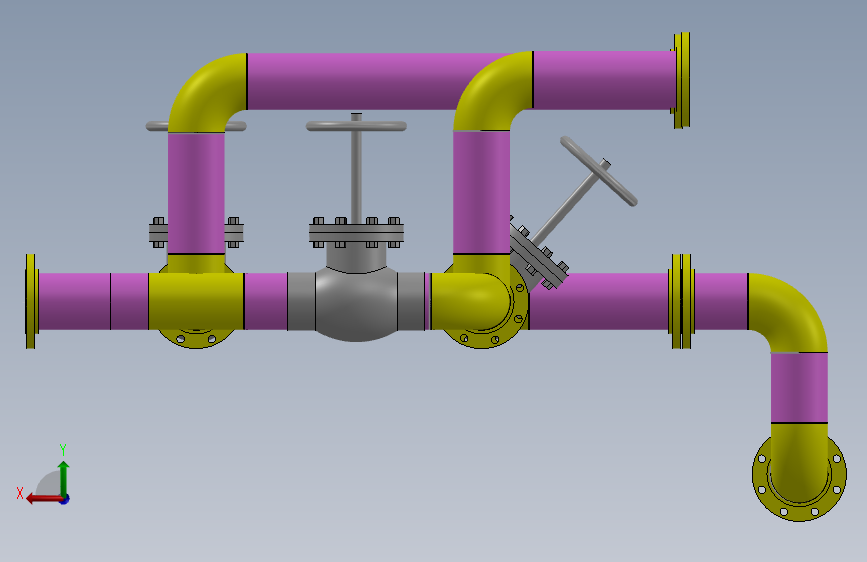Click the blue Z axis dot on the triad
Image resolution: width=867 pixels, height=562 pixels.
click(65, 499)
